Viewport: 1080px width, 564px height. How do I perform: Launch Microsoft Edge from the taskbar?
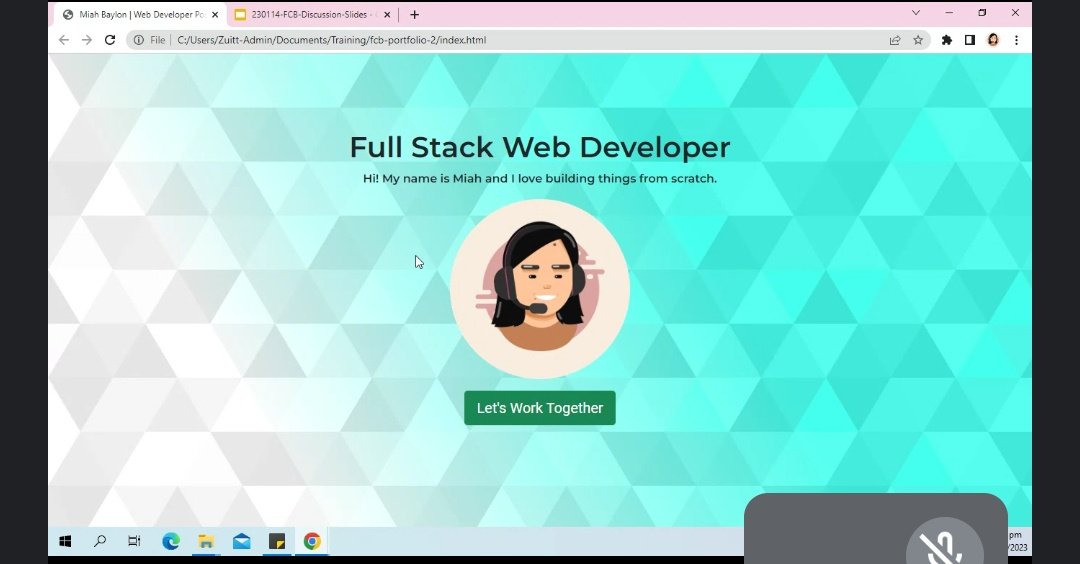[171, 541]
